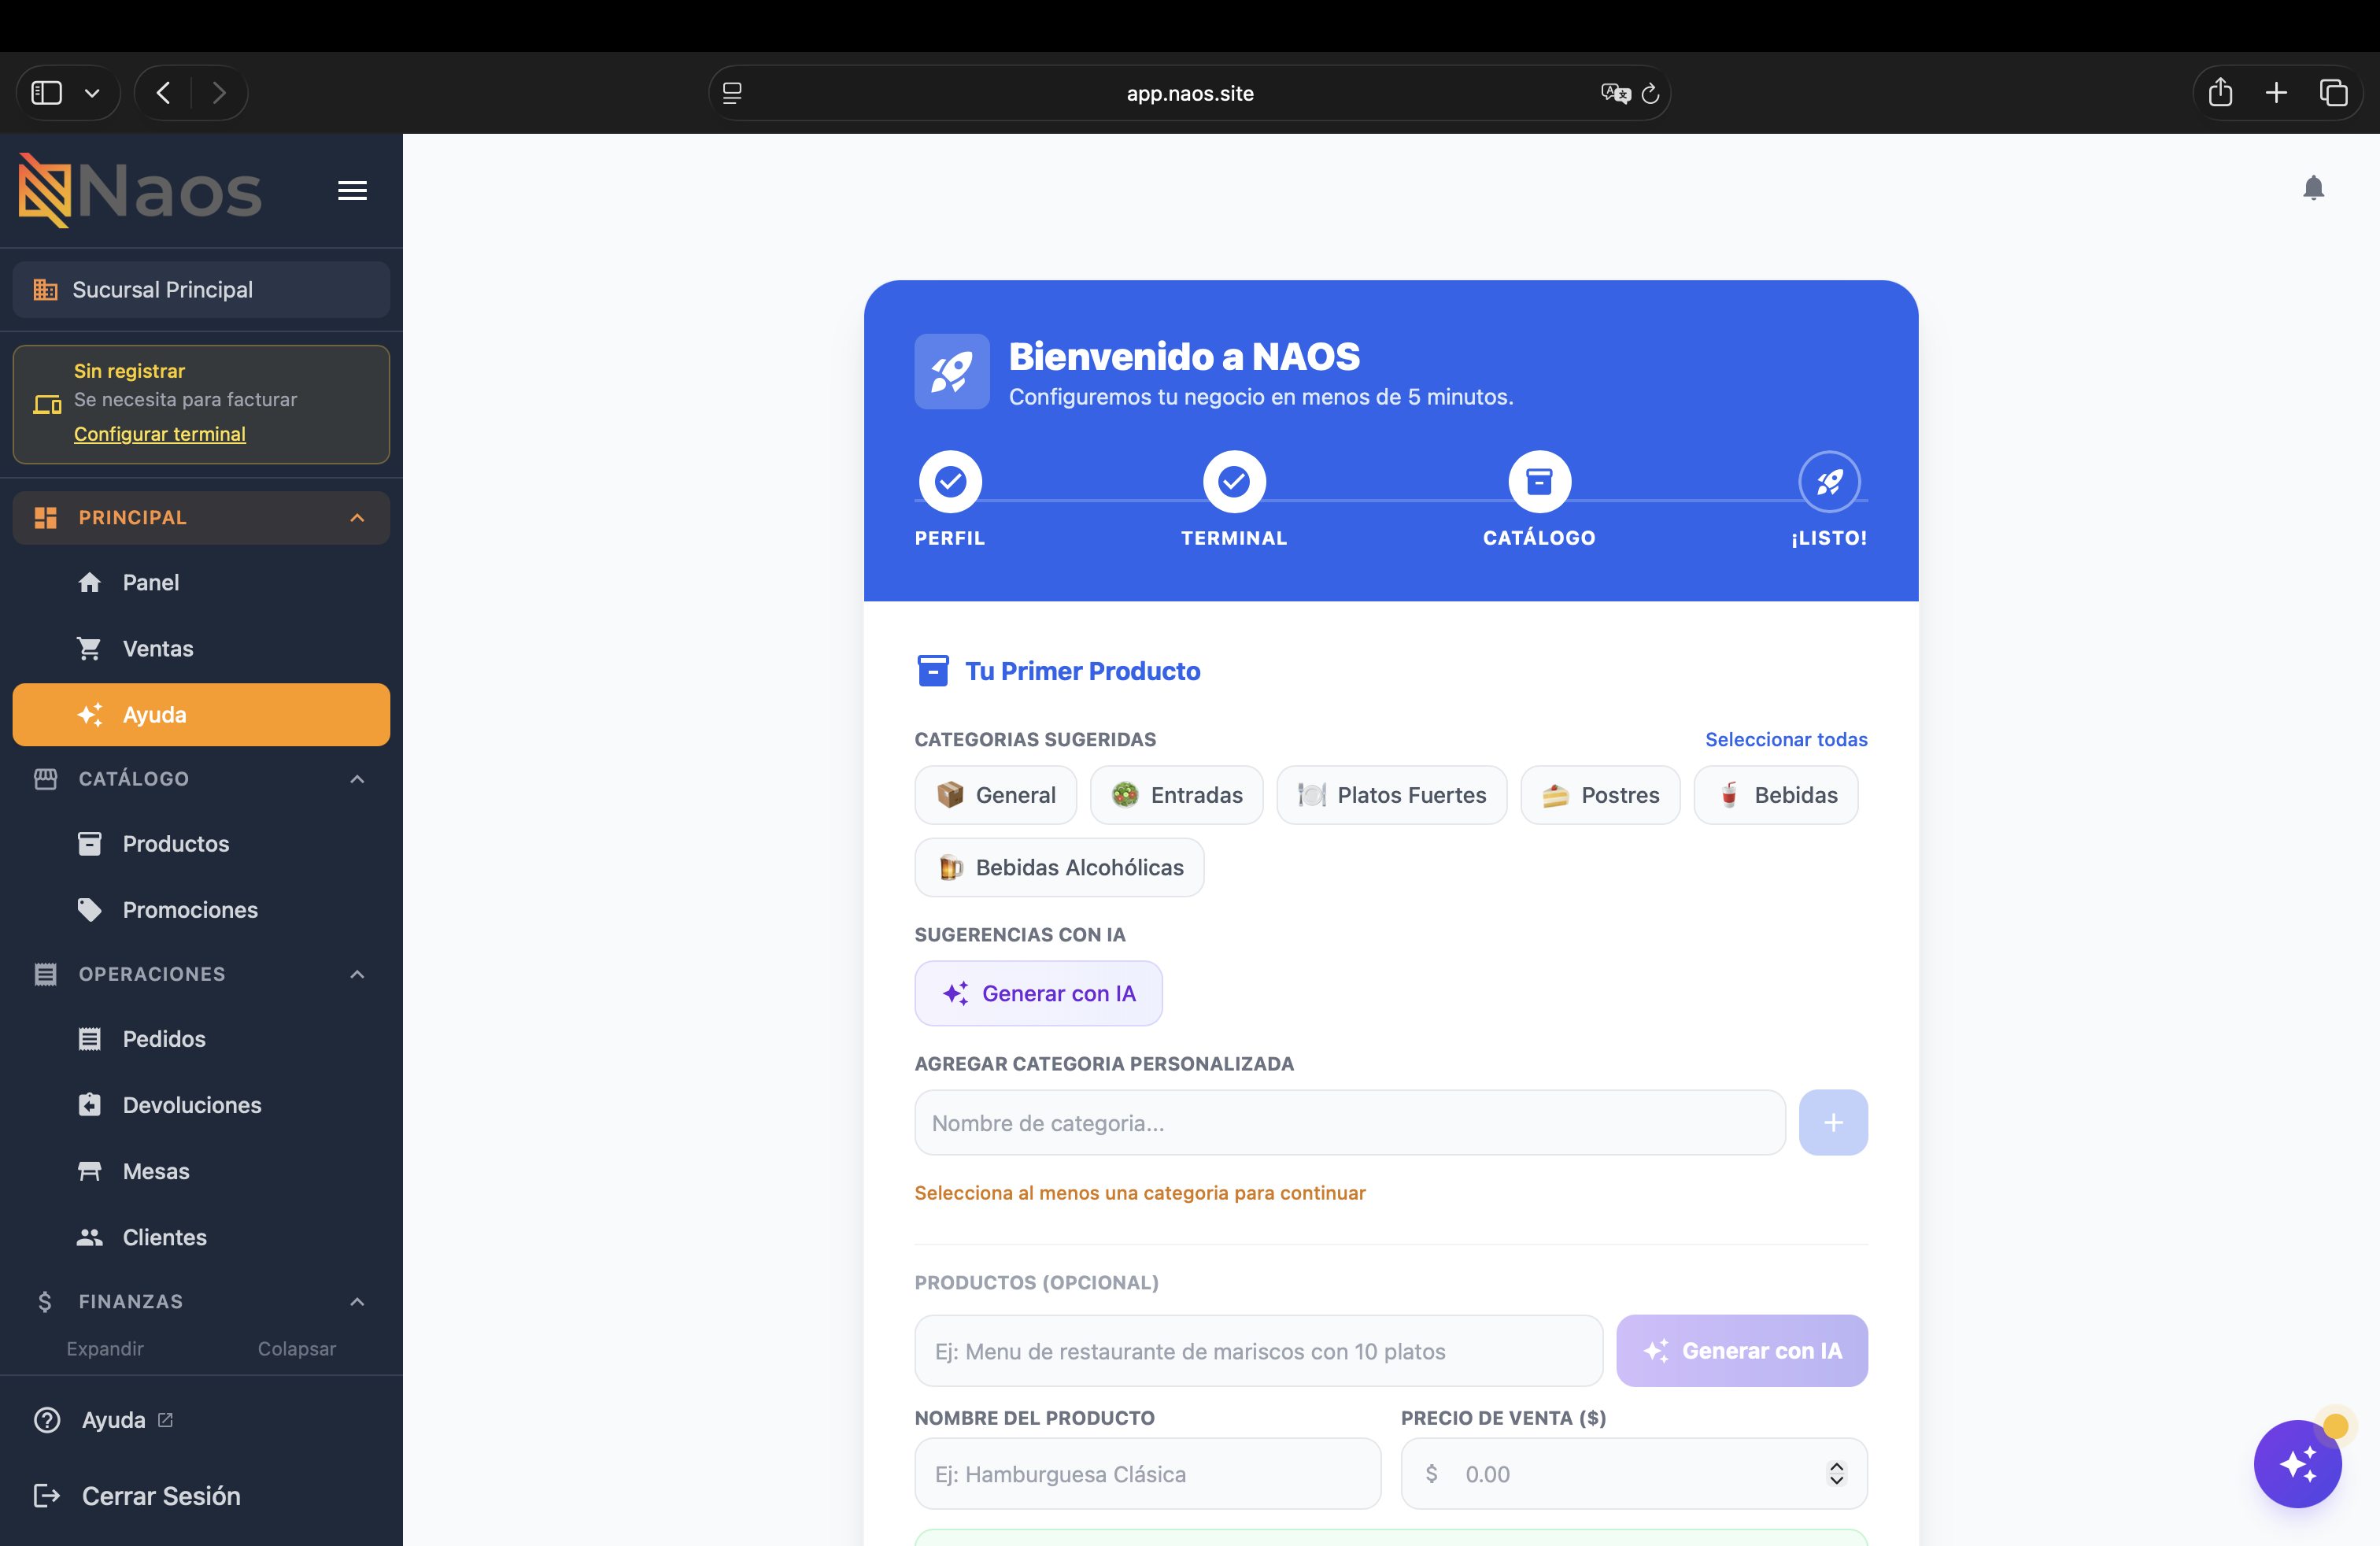Collapse the PRINCIPAL section
Screen dimensions: 2380x1546
tap(201, 518)
